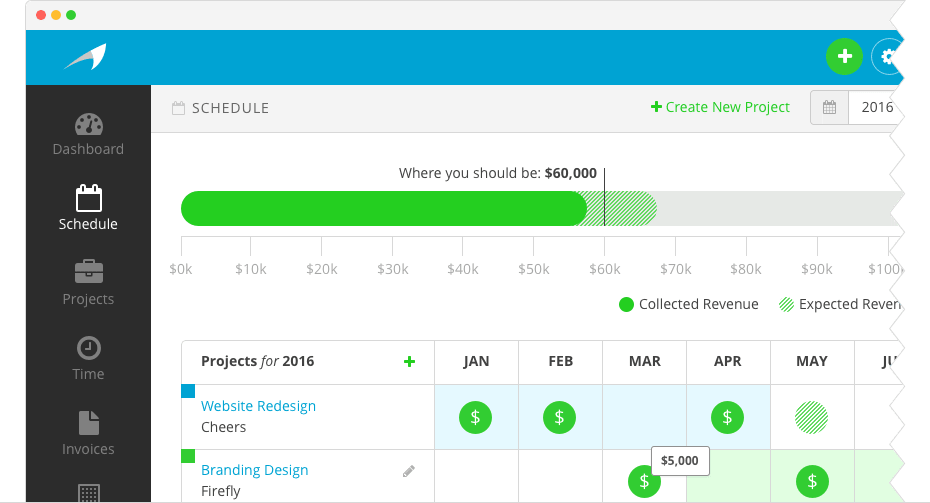
Task: Click the grid icon below Invoices
Action: coord(89,494)
